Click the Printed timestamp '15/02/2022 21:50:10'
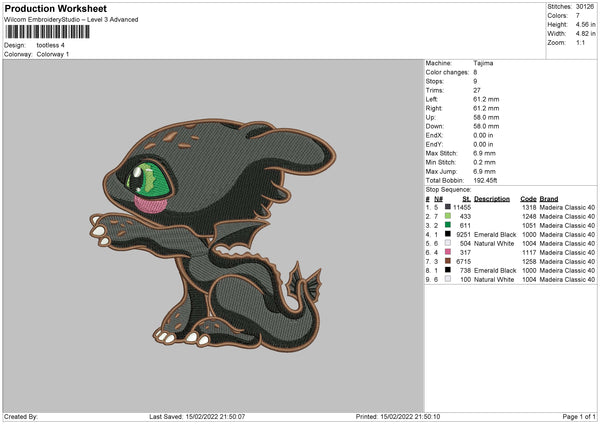This screenshot has width=600, height=424. 410,416
